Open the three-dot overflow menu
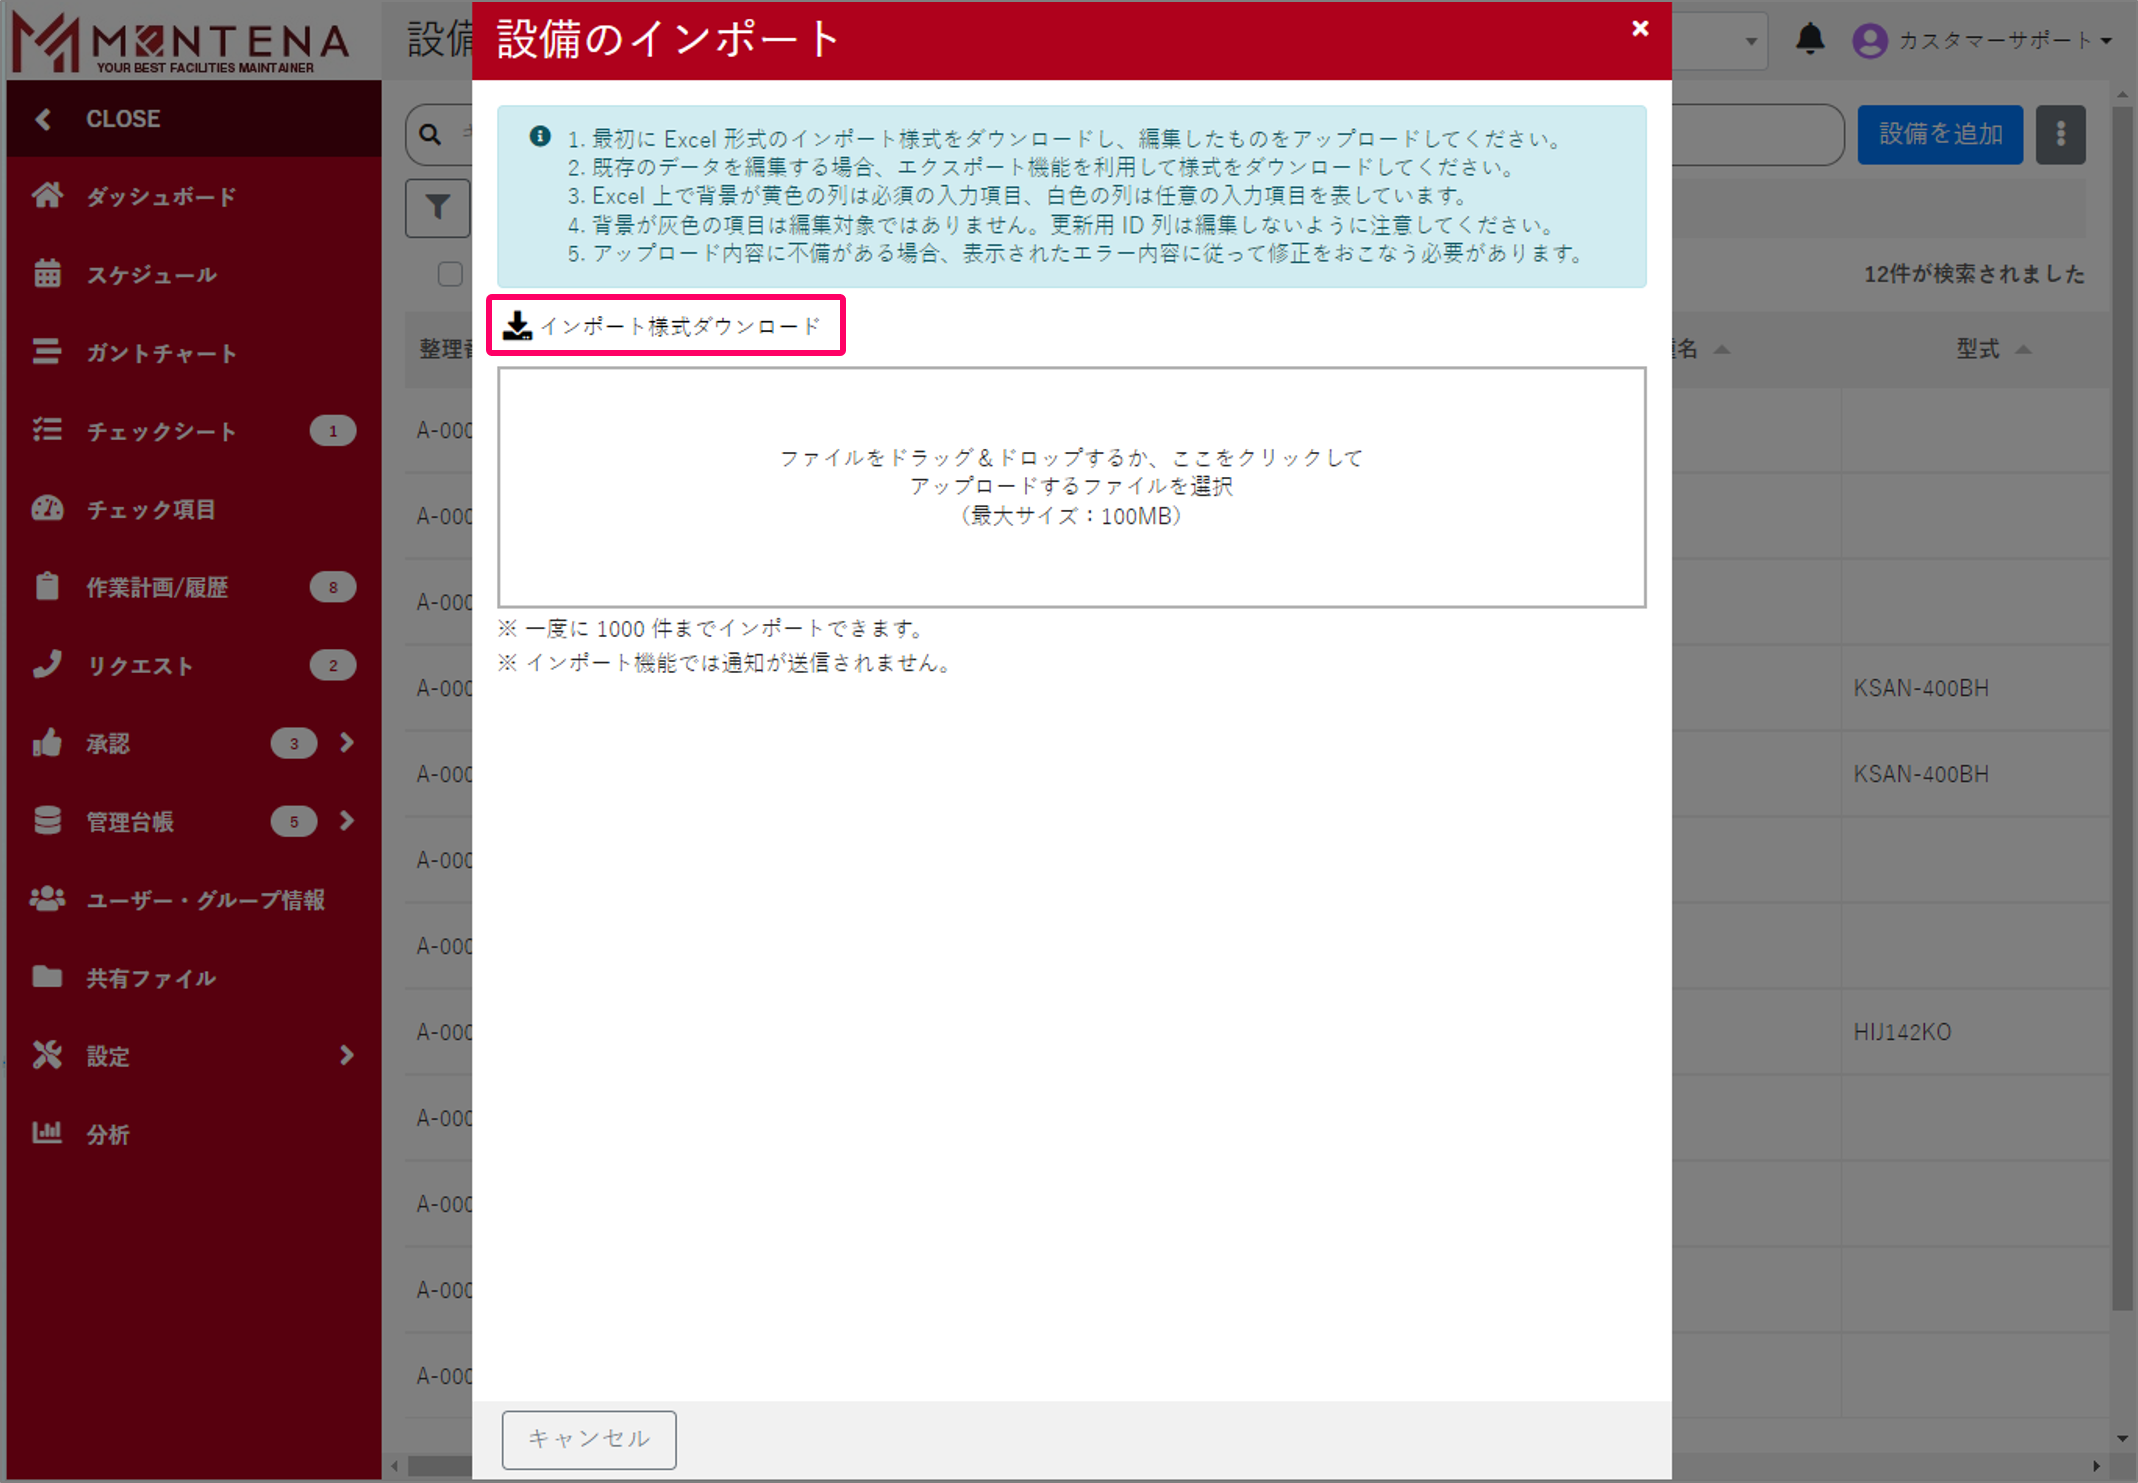Viewport: 2138px width, 1483px height. 2060,134
